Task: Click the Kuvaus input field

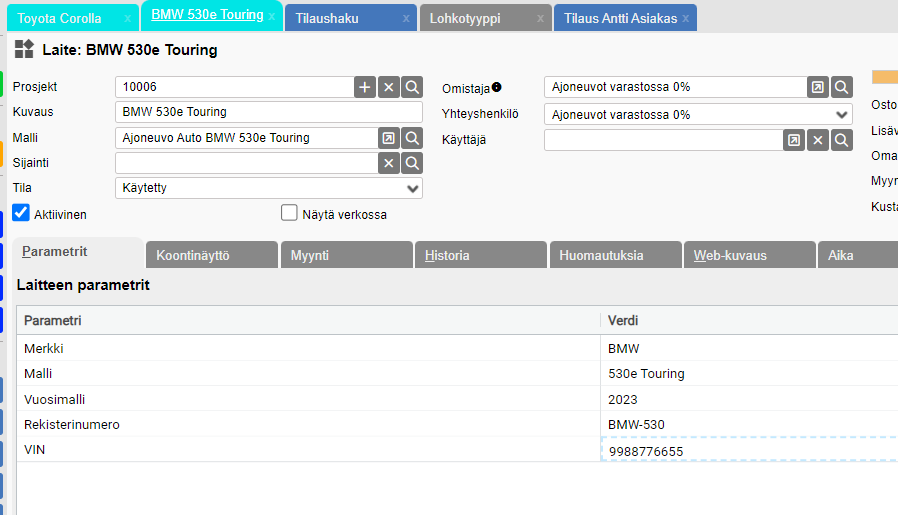Action: 269,112
